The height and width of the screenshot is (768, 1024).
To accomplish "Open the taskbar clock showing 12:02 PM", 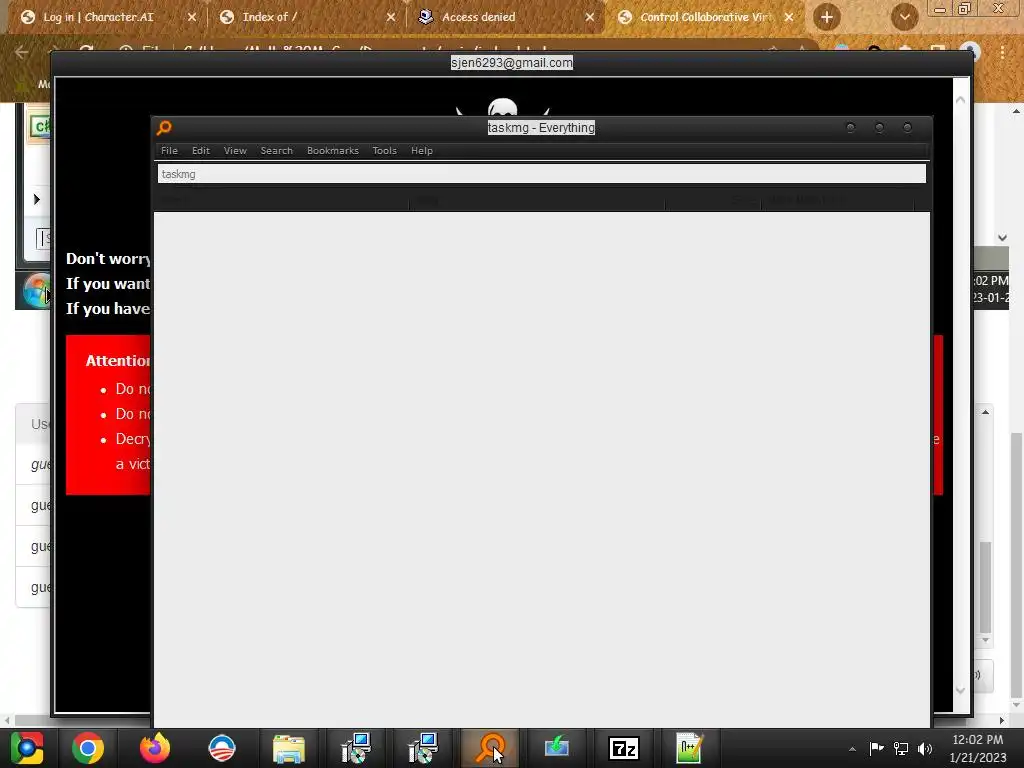I will [978, 748].
